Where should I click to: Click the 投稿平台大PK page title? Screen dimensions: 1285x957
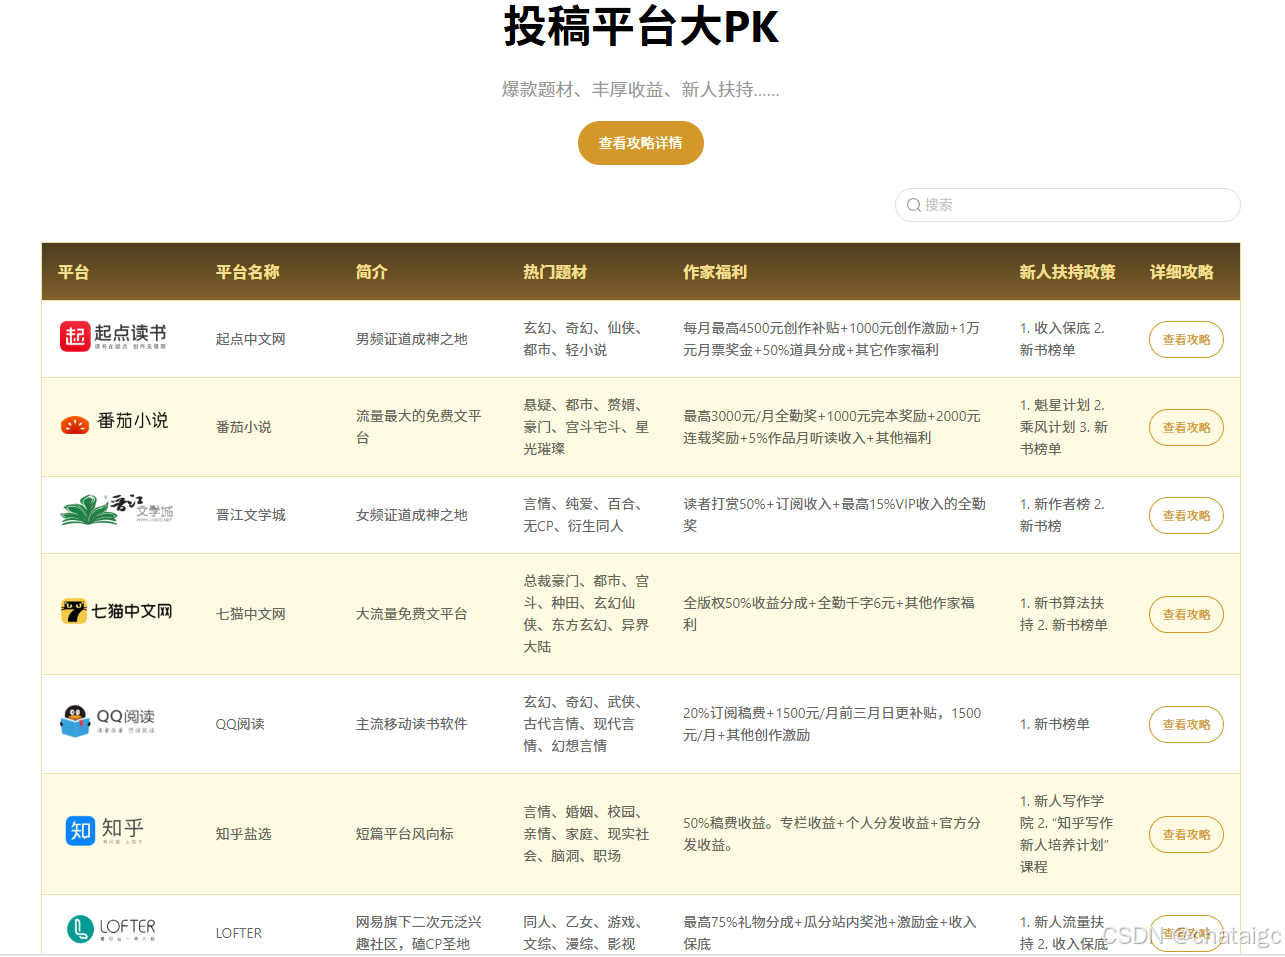tap(641, 26)
